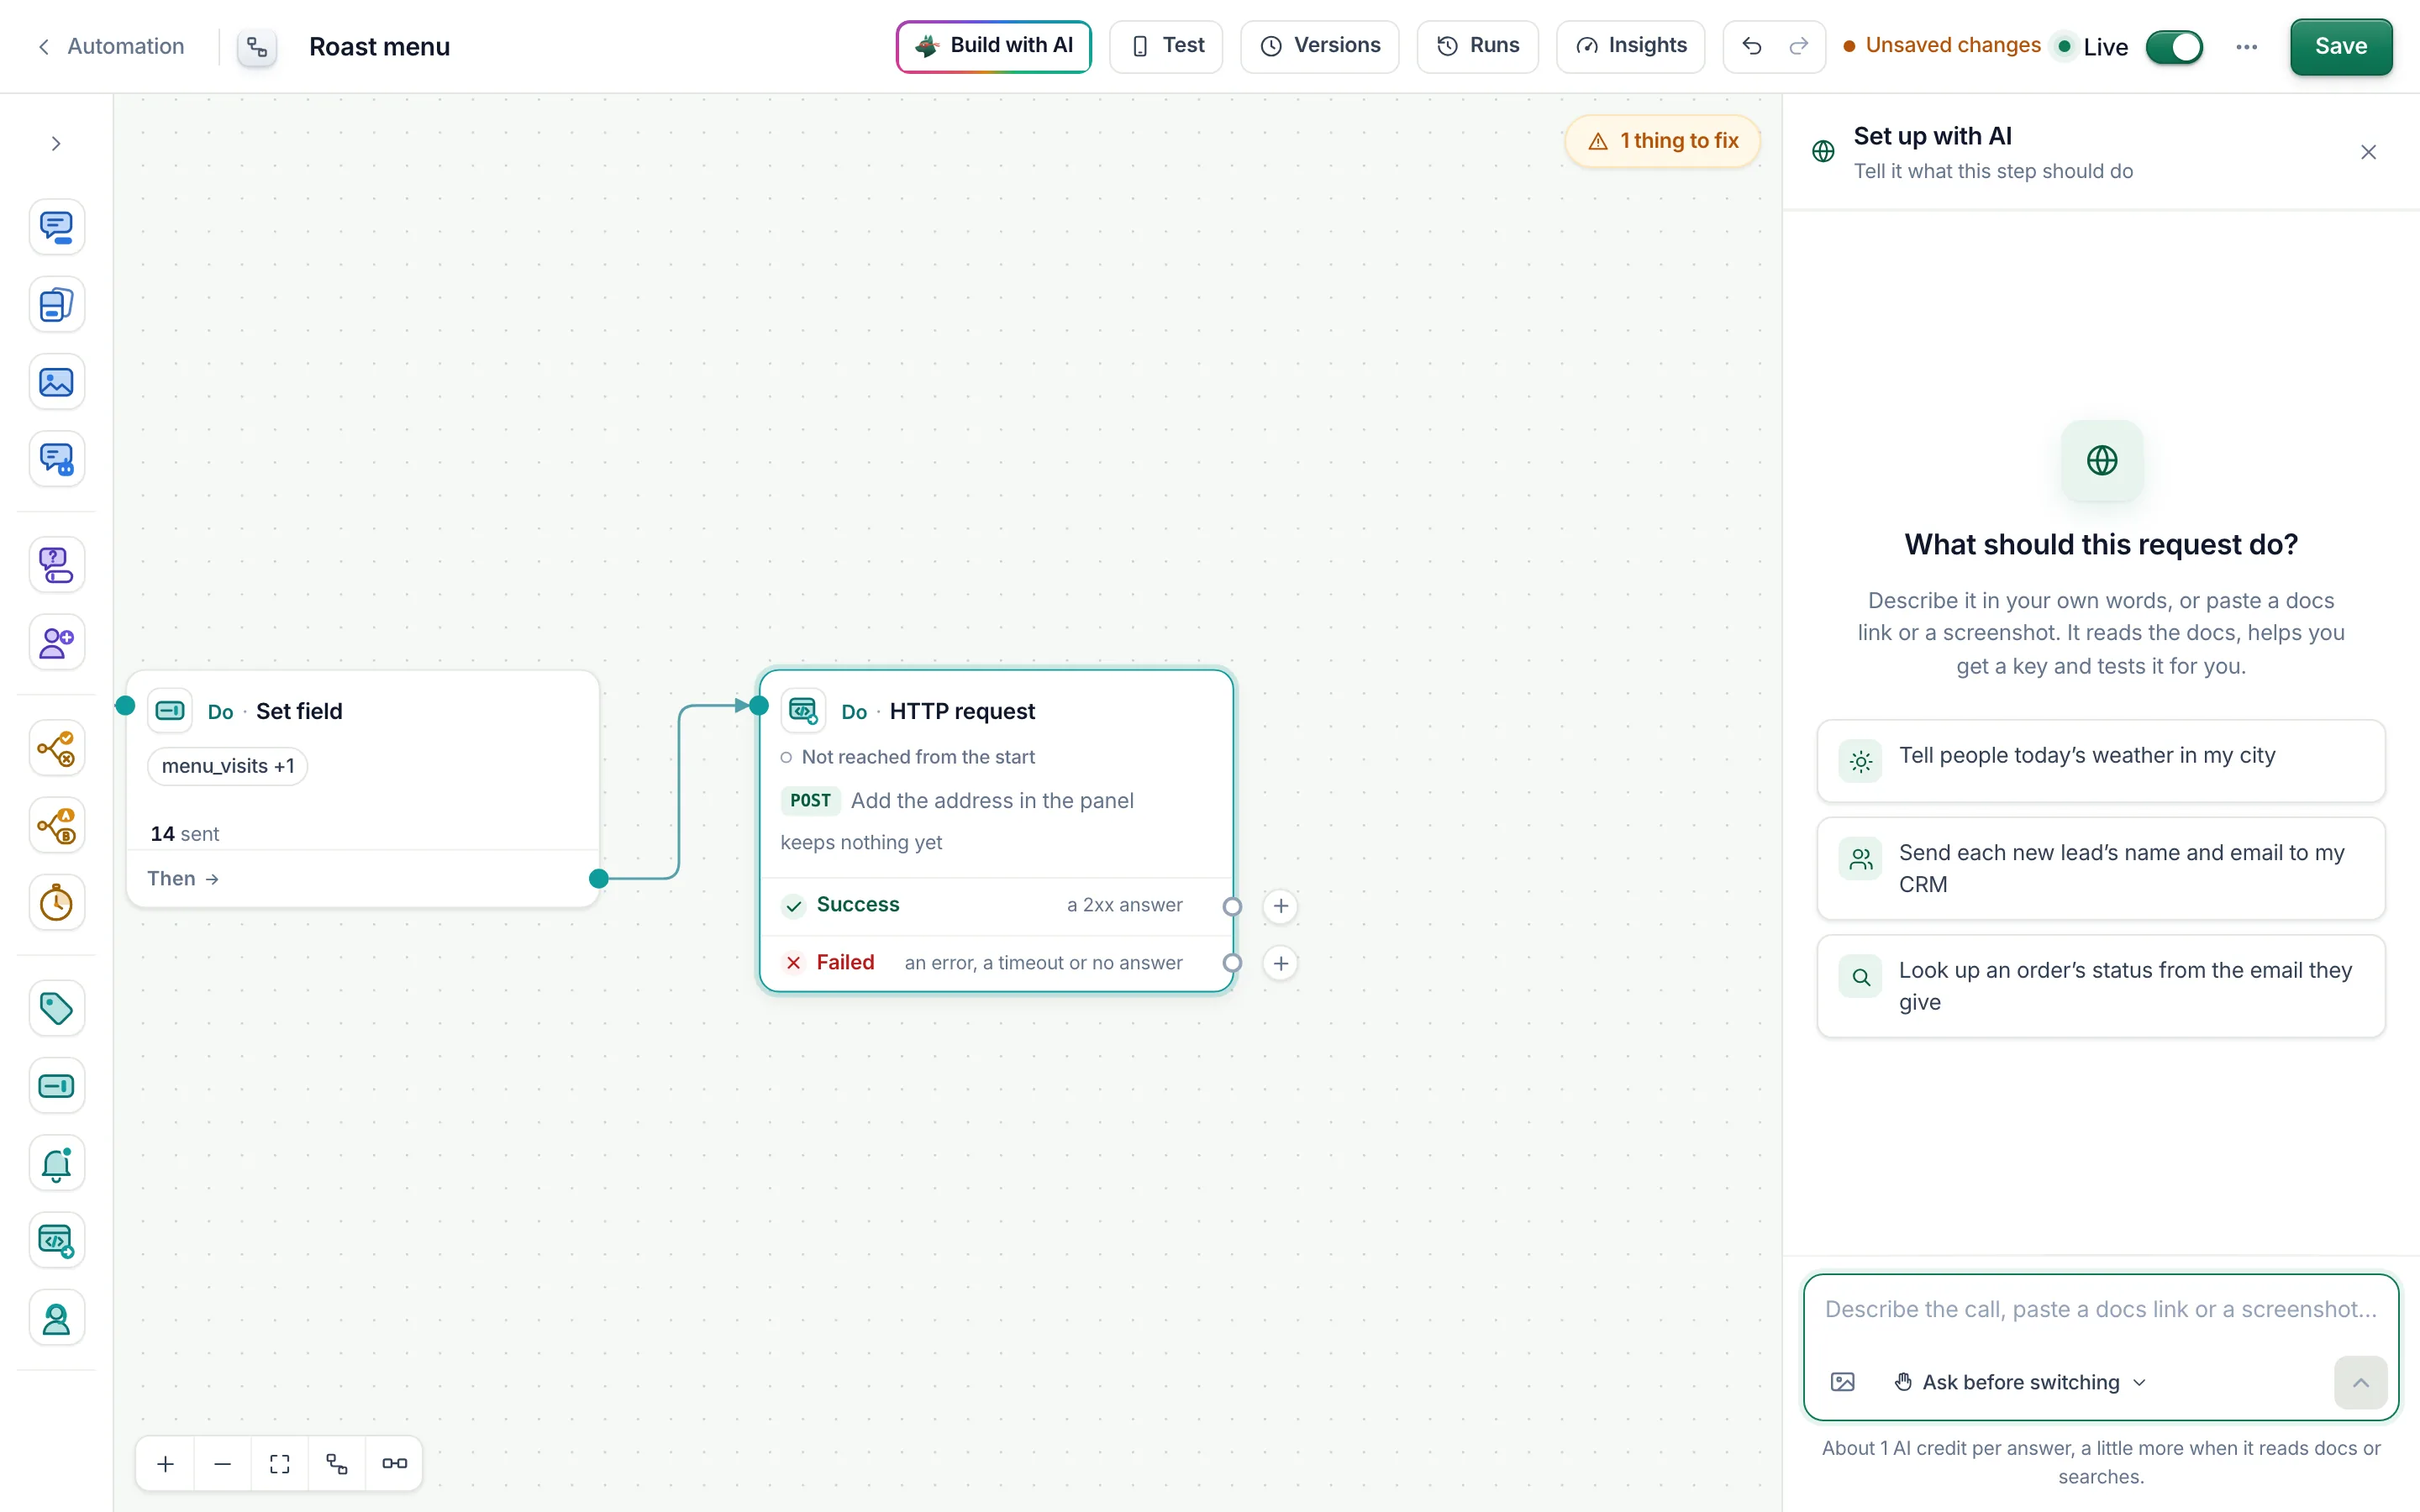Open the three-dots more options menu
This screenshot has height=1512, width=2420.
click(2246, 47)
